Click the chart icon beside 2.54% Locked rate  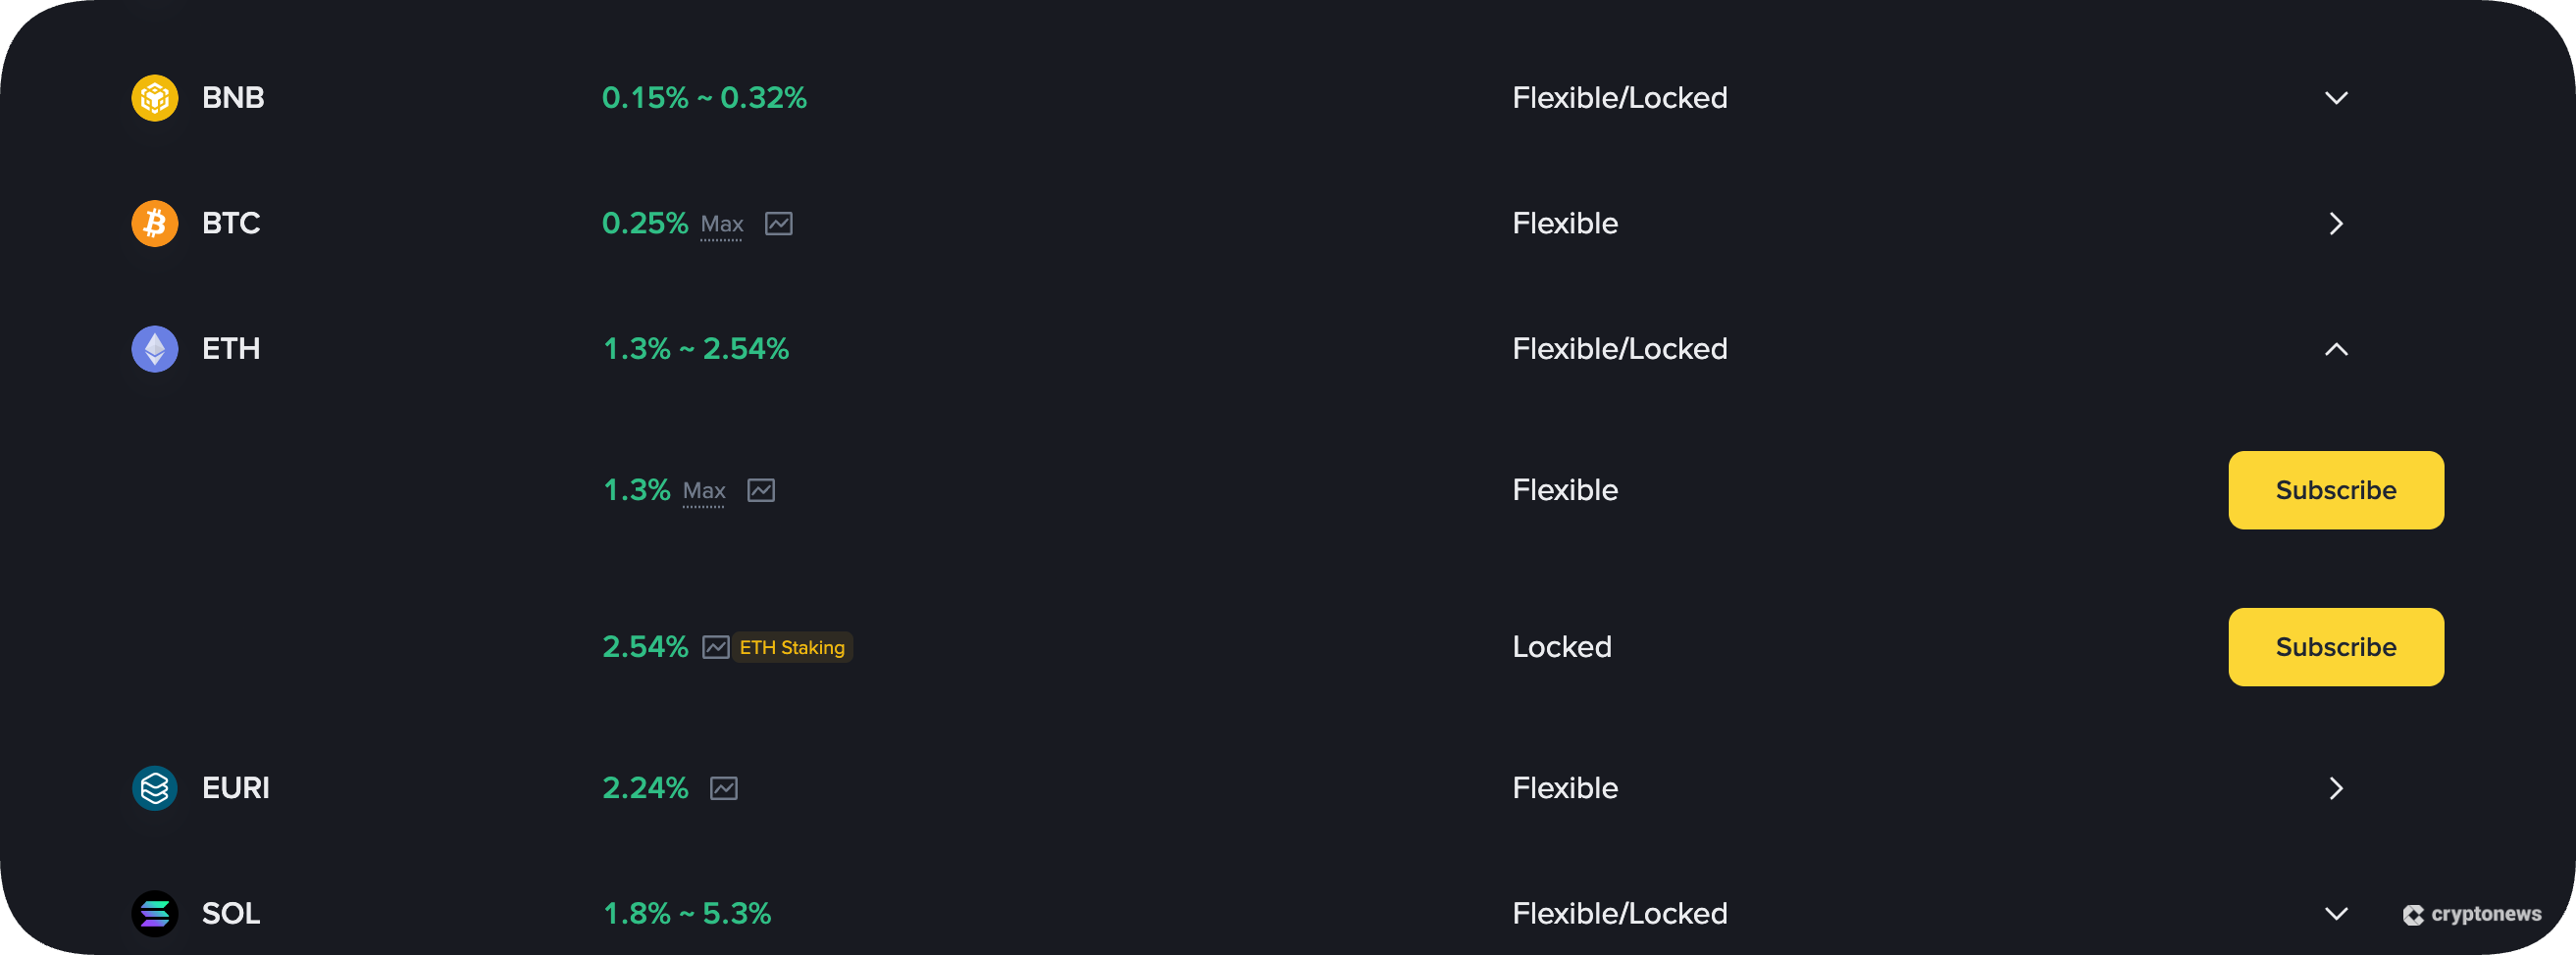(x=716, y=647)
